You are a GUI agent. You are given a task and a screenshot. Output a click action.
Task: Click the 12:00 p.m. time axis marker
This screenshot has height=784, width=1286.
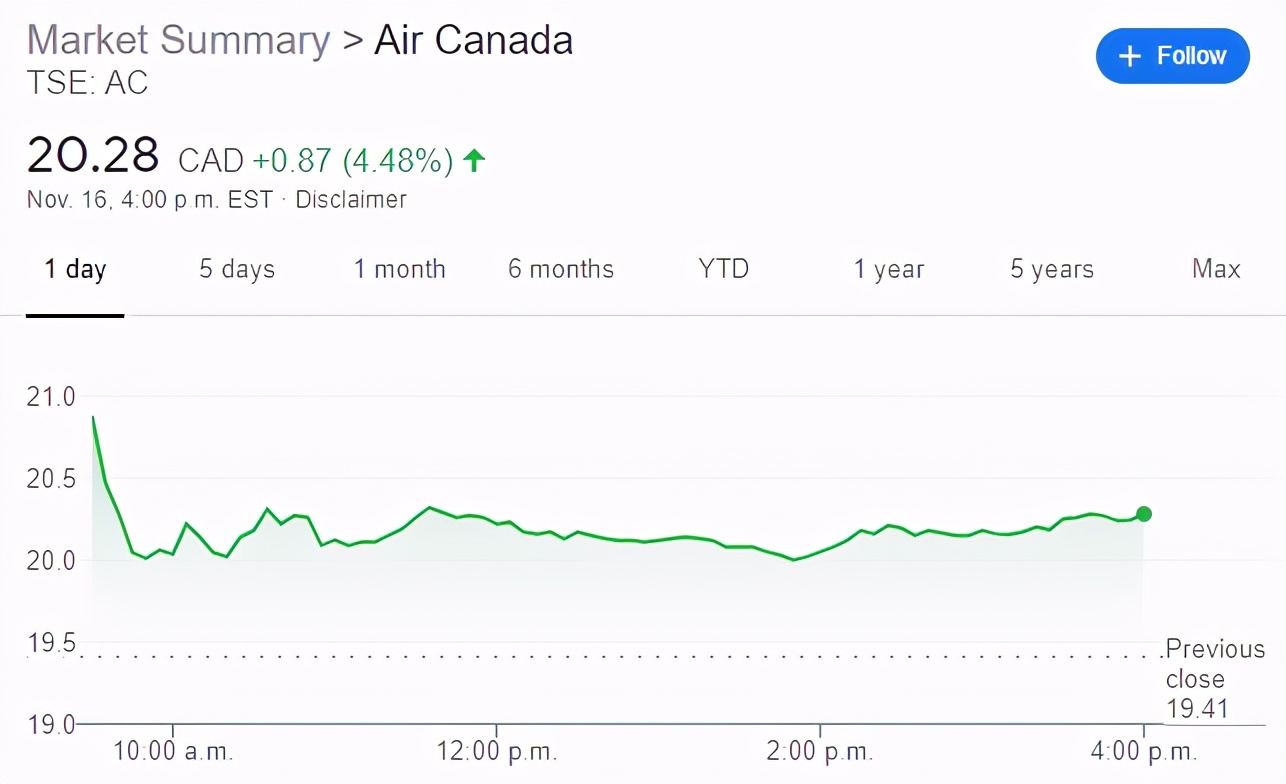pyautogui.click(x=497, y=751)
